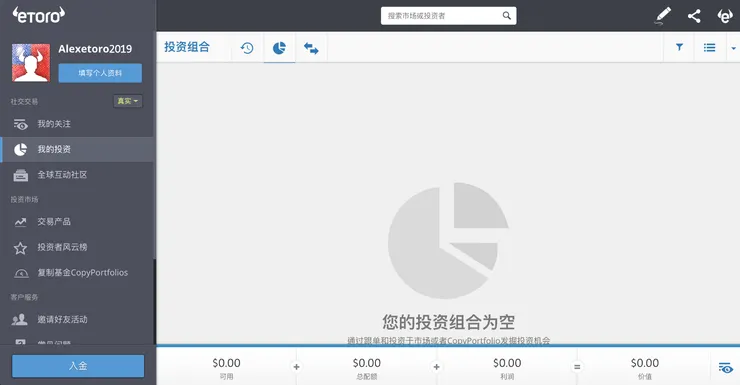Viewport: 740px width, 385px height.
Task: Click the 投资组合 heading
Action: [187, 47]
